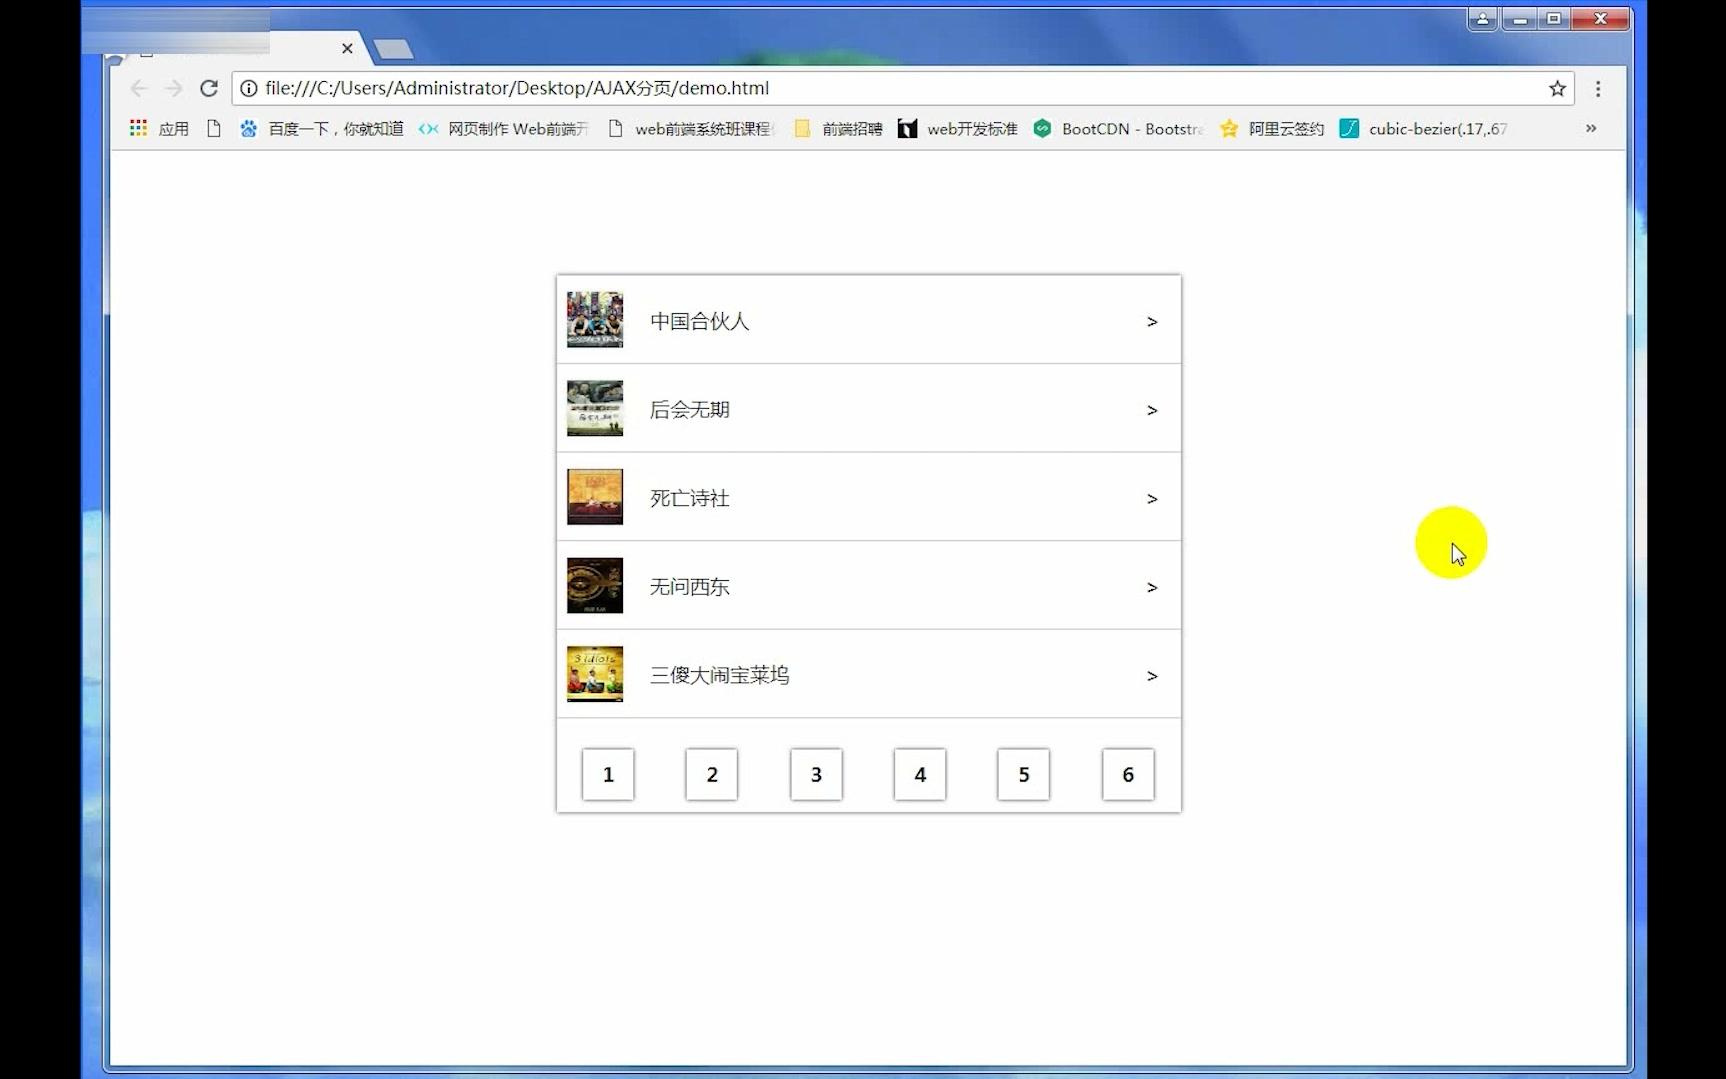The width and height of the screenshot is (1726, 1079).
Task: Show overflow bookmarks with the chevron
Action: coord(1591,128)
